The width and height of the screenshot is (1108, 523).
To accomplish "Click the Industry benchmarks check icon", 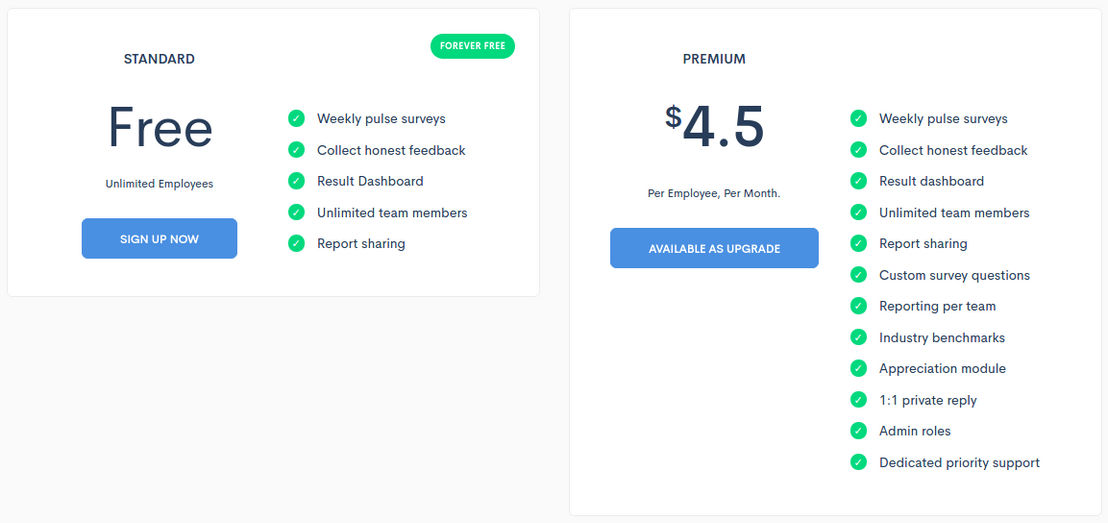I will [859, 337].
